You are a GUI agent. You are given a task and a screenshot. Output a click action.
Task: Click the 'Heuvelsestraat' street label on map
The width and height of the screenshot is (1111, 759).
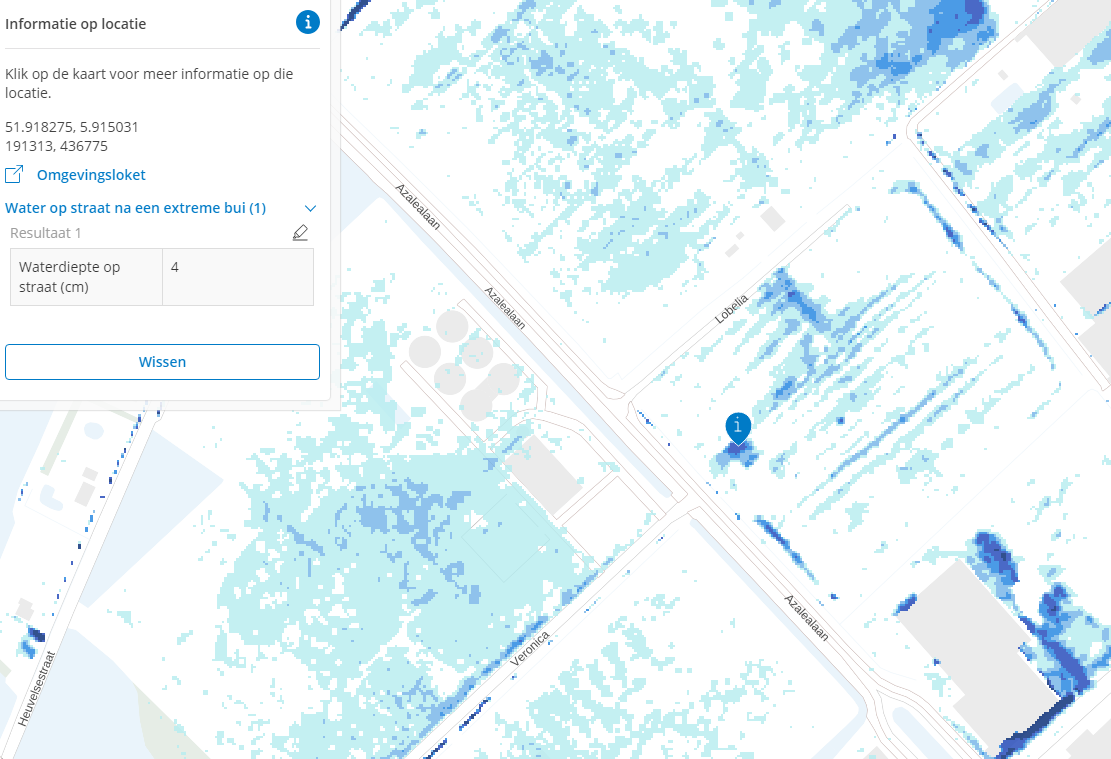pos(37,688)
